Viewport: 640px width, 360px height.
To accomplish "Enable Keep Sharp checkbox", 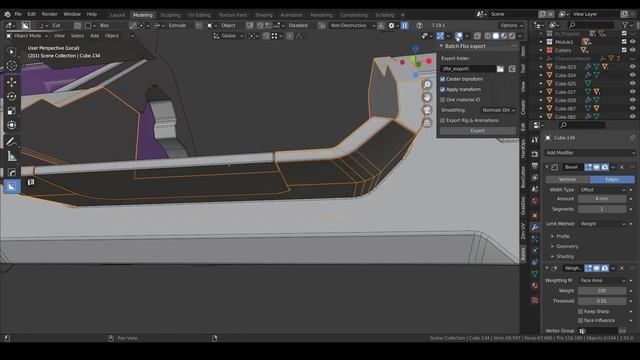I will point(580,311).
